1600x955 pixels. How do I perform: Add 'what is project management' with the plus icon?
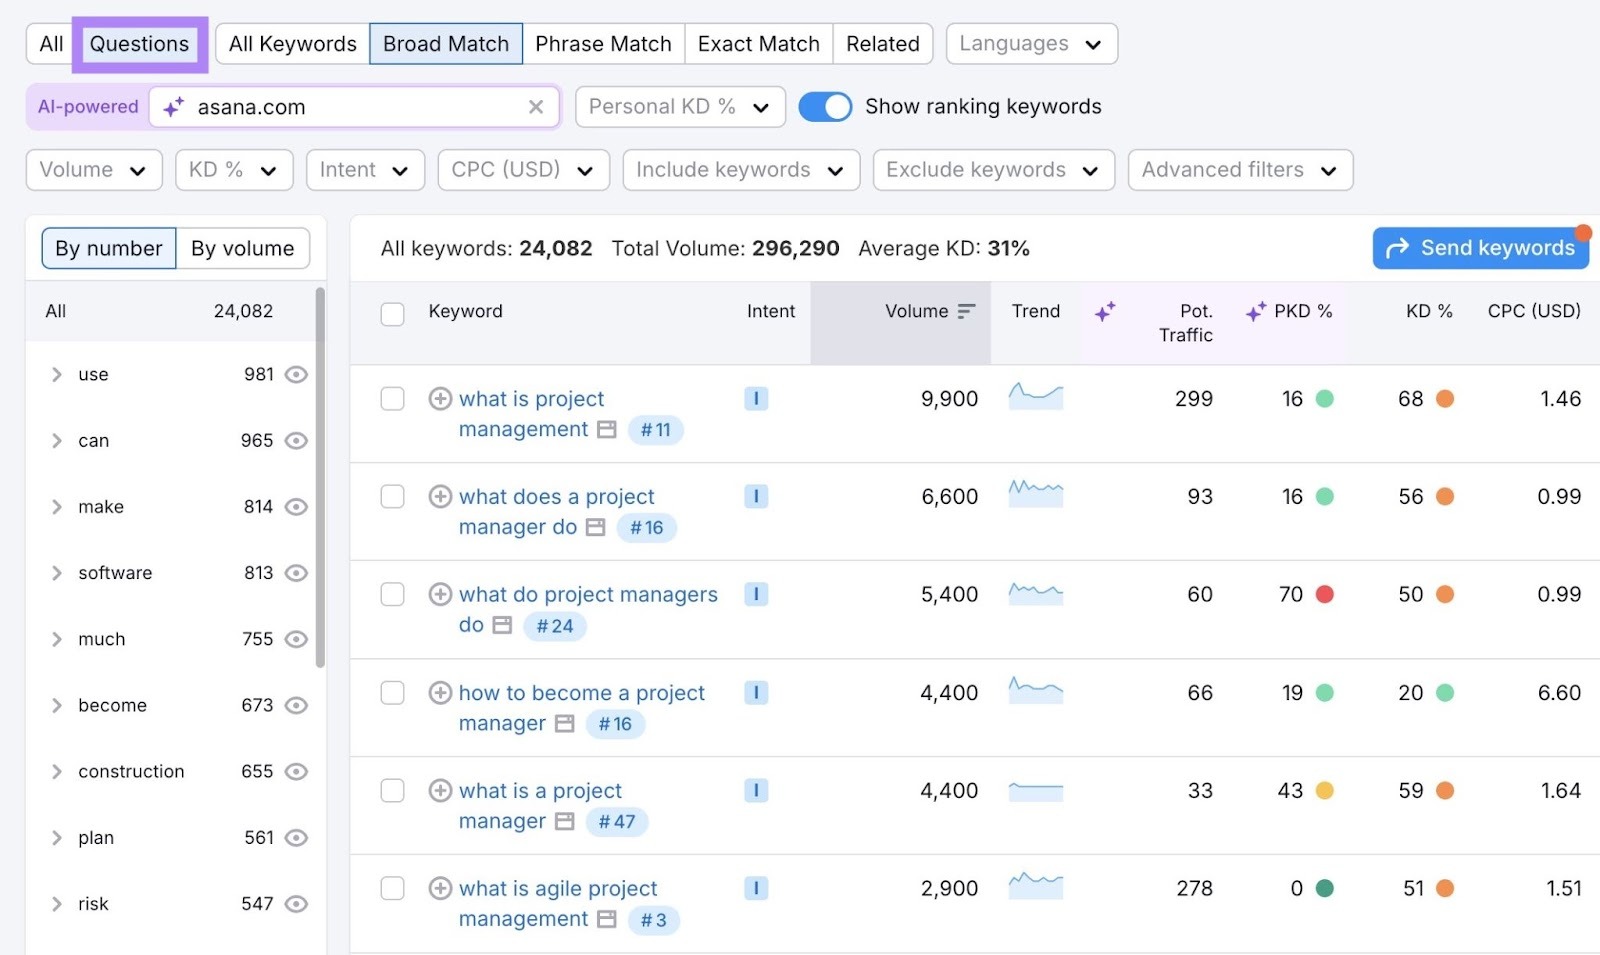440,398
